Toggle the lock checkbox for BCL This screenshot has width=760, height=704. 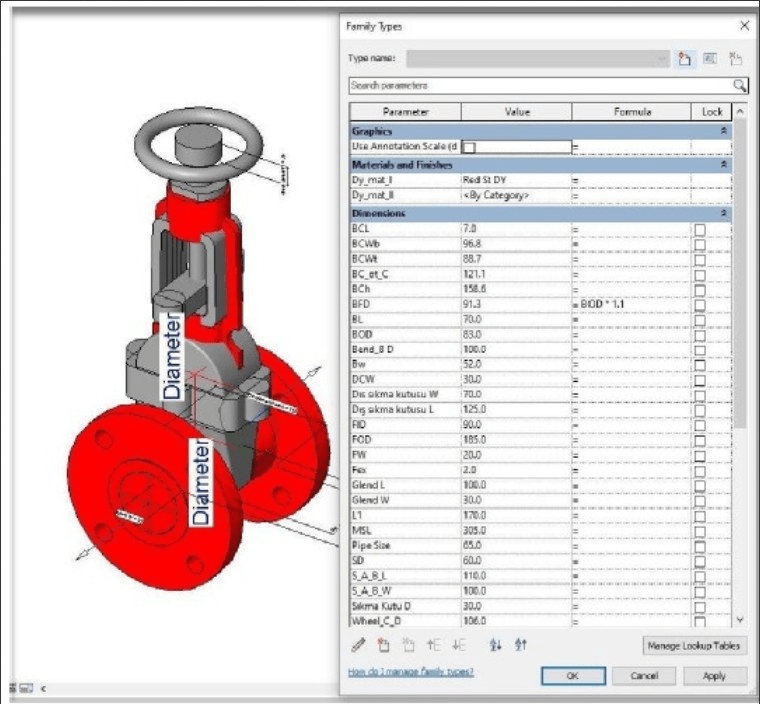click(699, 231)
